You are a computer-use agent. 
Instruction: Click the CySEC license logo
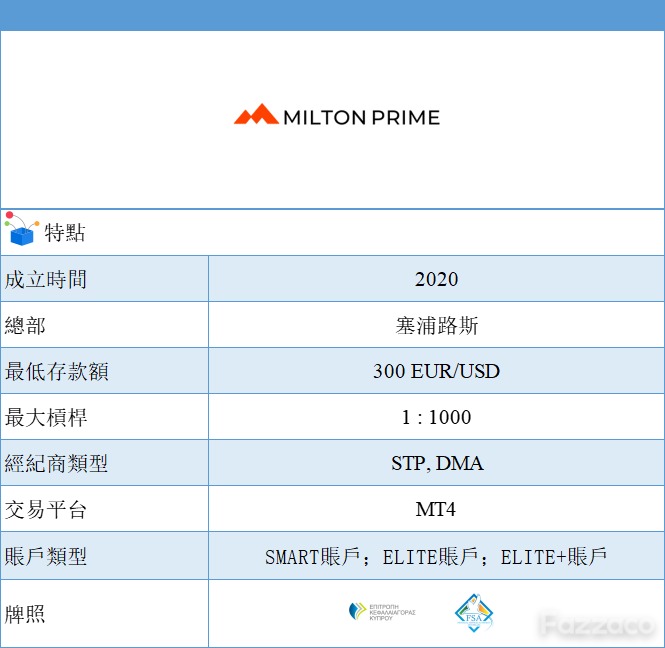coord(382,612)
